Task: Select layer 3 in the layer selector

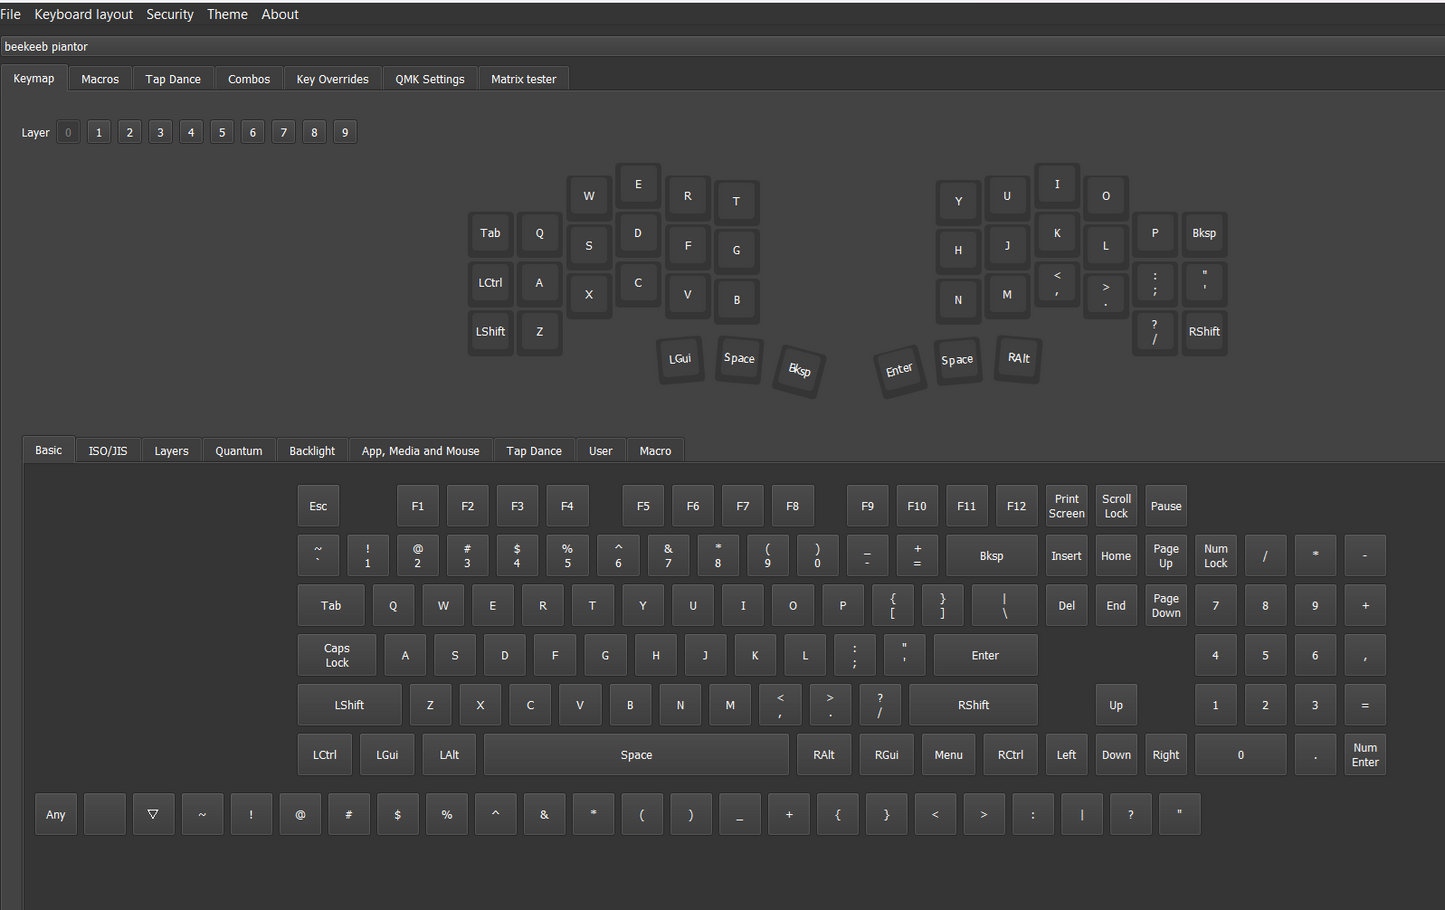Action: point(160,131)
